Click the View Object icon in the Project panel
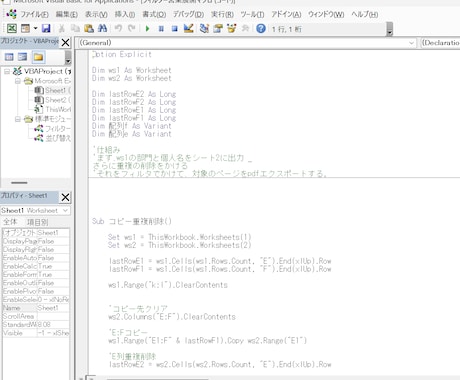 pos(23,57)
